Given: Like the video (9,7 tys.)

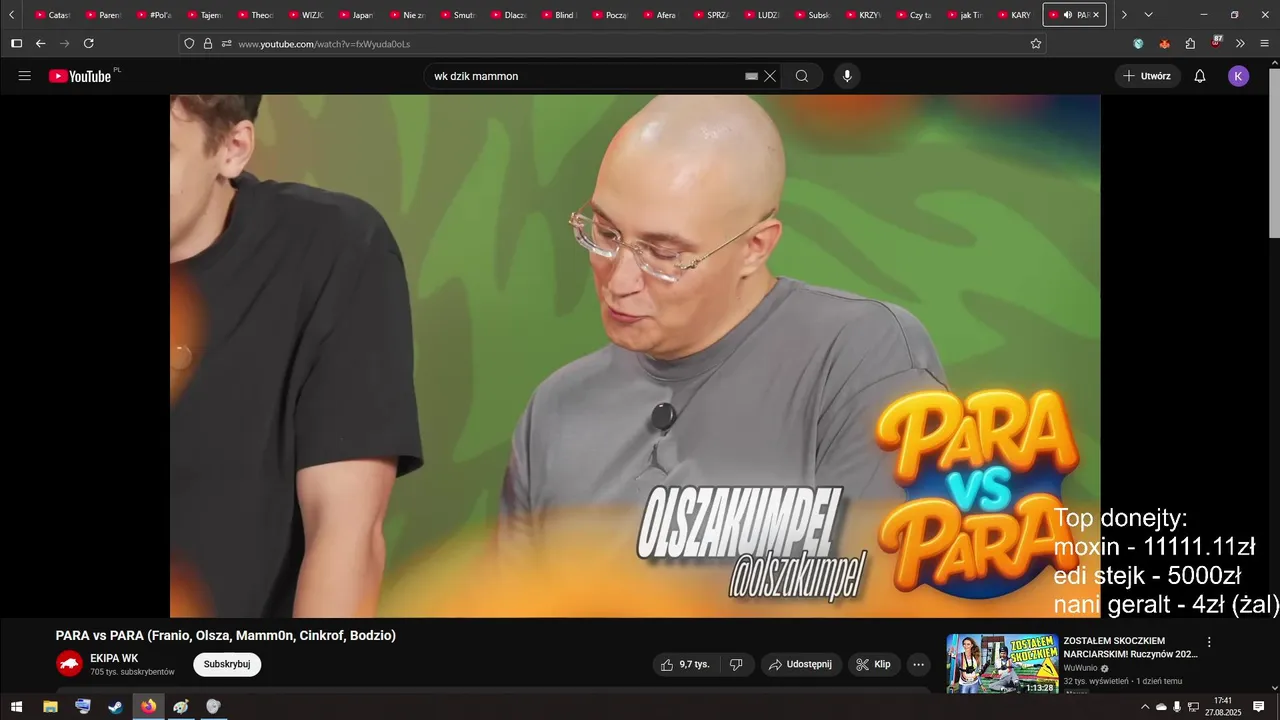Looking at the screenshot, I should click(686, 664).
